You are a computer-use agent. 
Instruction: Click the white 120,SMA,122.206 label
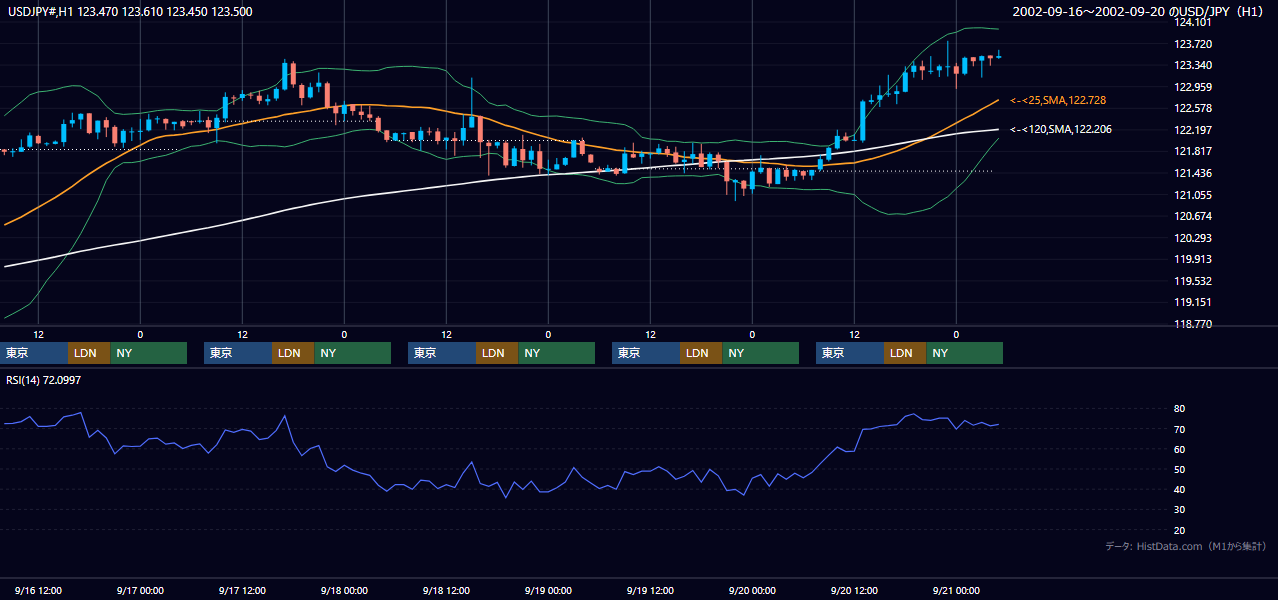coord(1061,129)
